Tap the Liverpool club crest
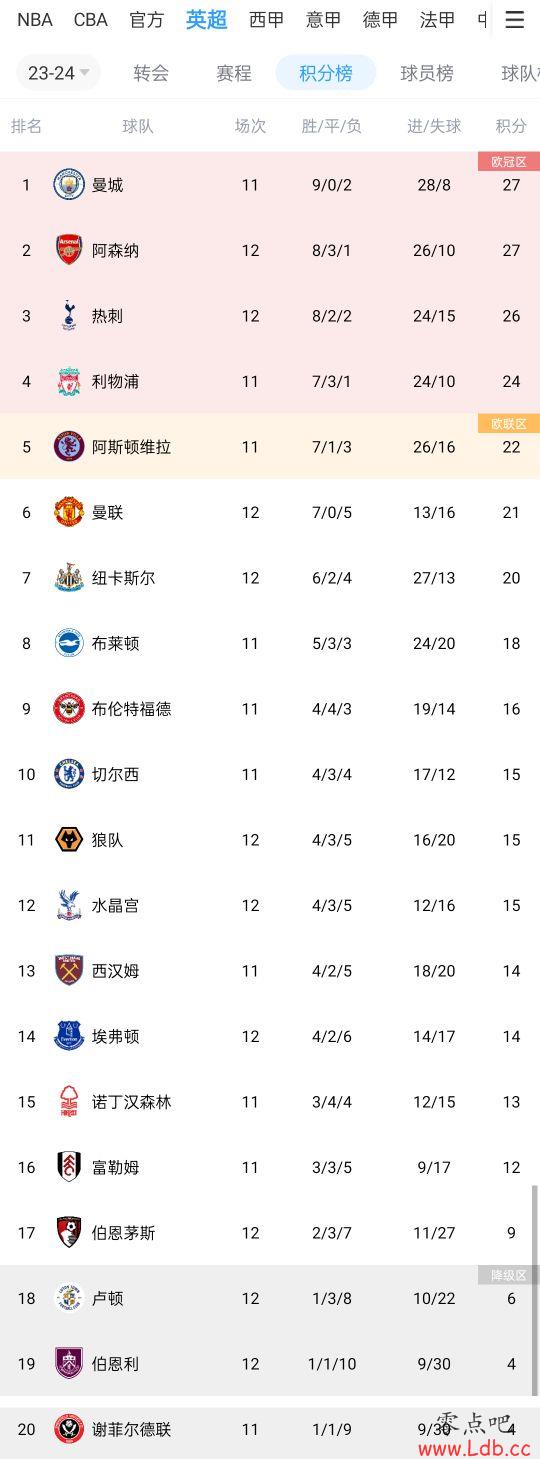540x1459 pixels. pyautogui.click(x=69, y=381)
